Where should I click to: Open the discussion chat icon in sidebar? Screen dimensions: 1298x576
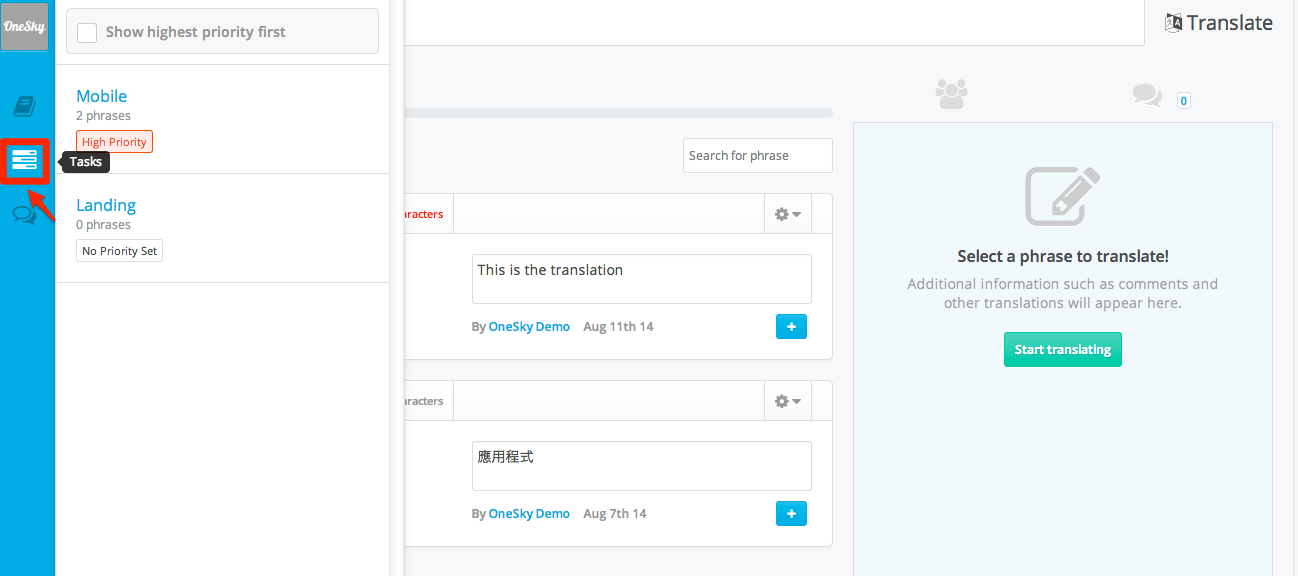pos(25,213)
